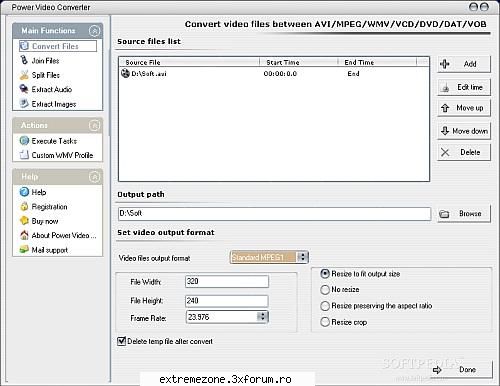Click the About Power Video house icon
This screenshot has height=386, width=500.
[24, 235]
